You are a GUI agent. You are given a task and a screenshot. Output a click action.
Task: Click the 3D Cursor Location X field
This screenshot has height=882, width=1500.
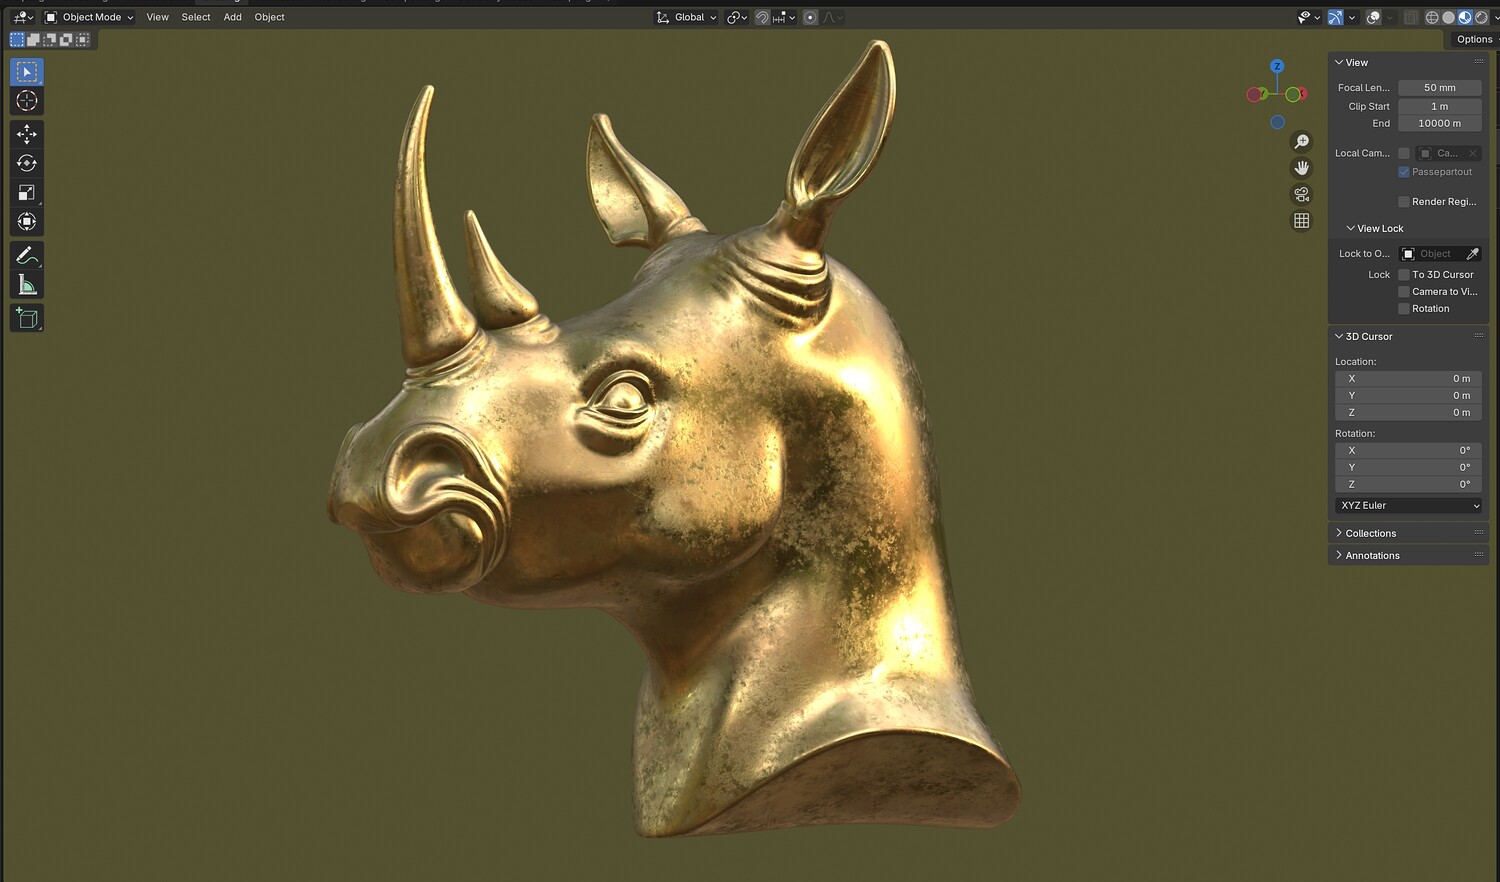1408,379
